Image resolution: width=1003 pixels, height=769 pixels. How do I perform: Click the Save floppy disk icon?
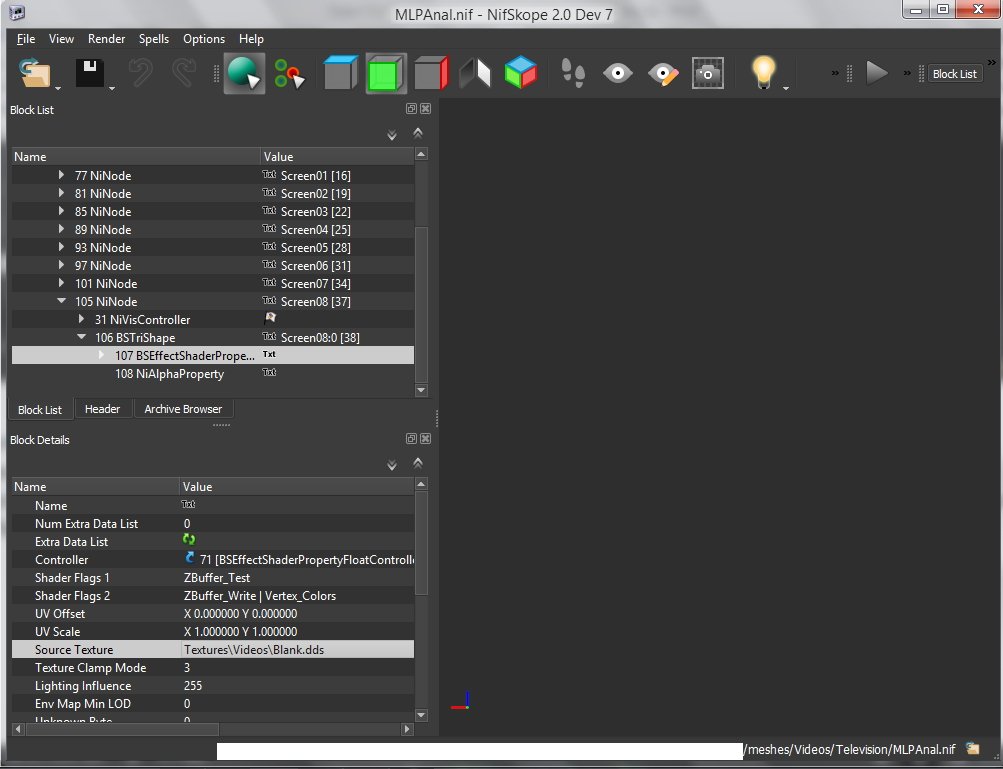91,74
